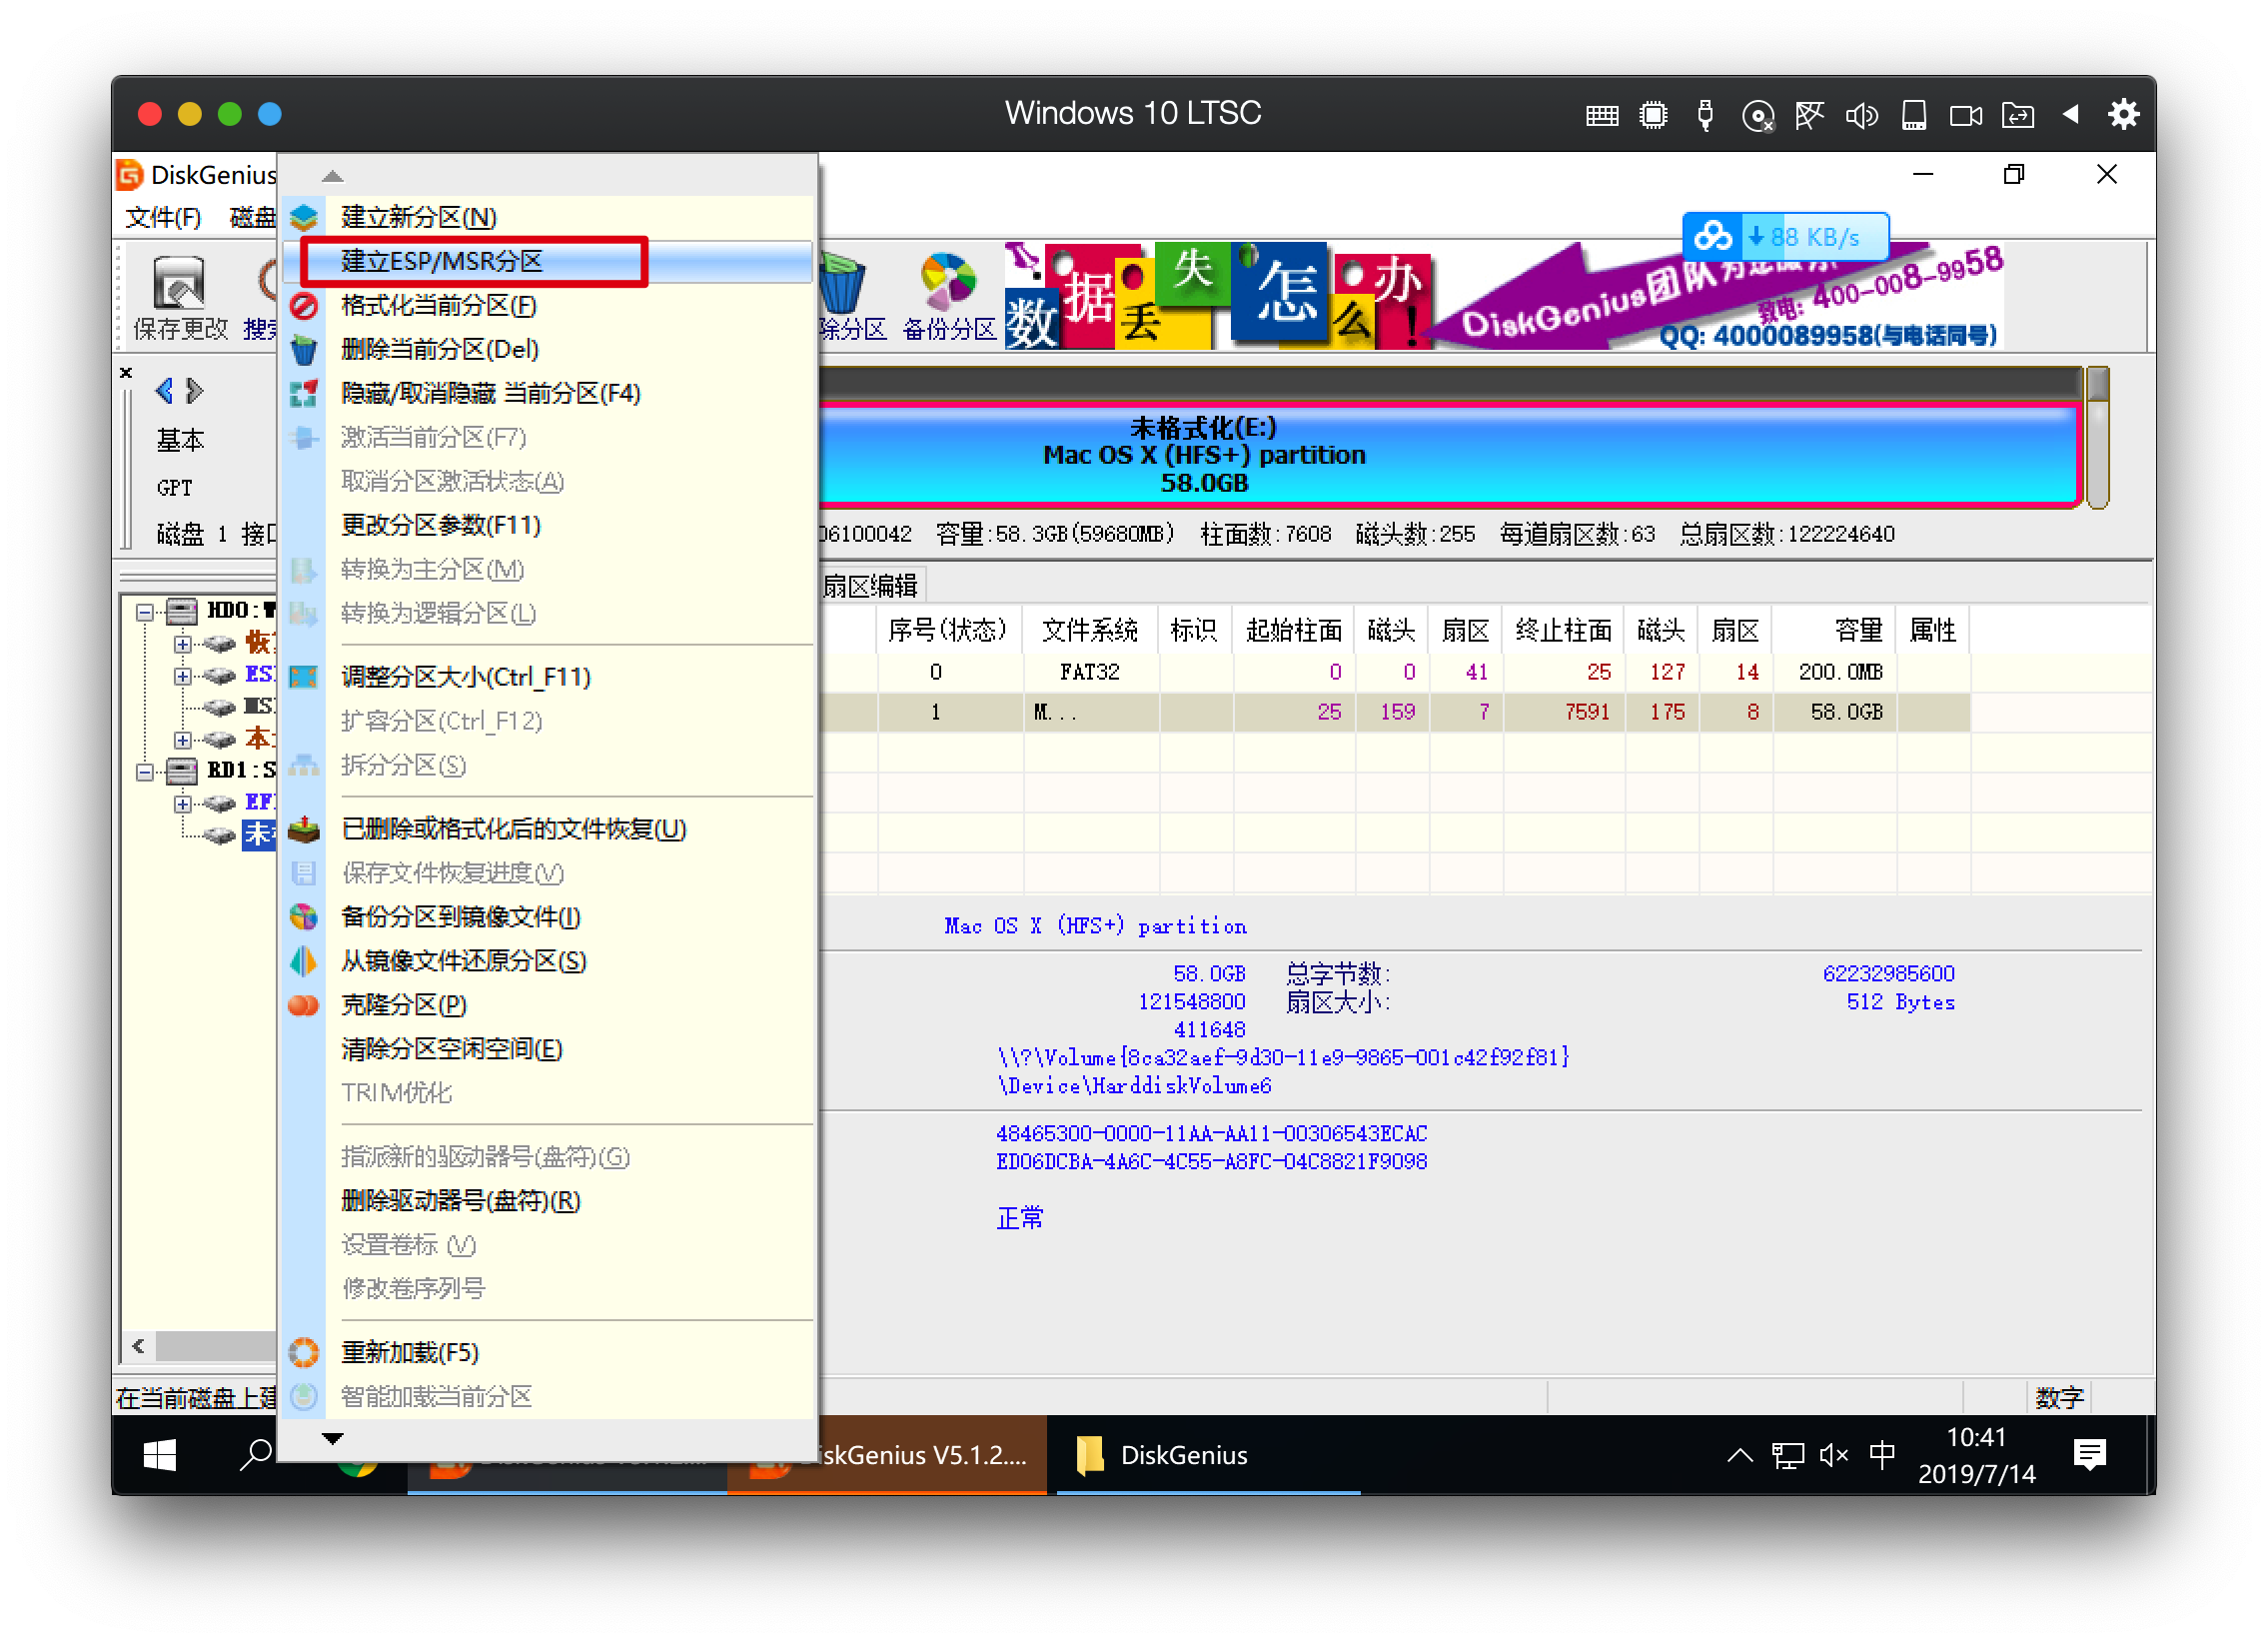Toggle the taskbar volume icon
Screen dimensions: 2268x1643
point(1834,1456)
